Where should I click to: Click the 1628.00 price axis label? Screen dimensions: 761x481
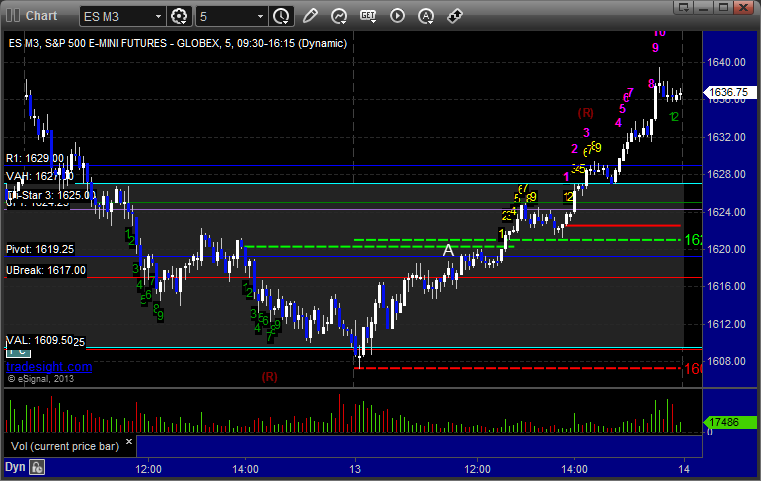[x=726, y=174]
